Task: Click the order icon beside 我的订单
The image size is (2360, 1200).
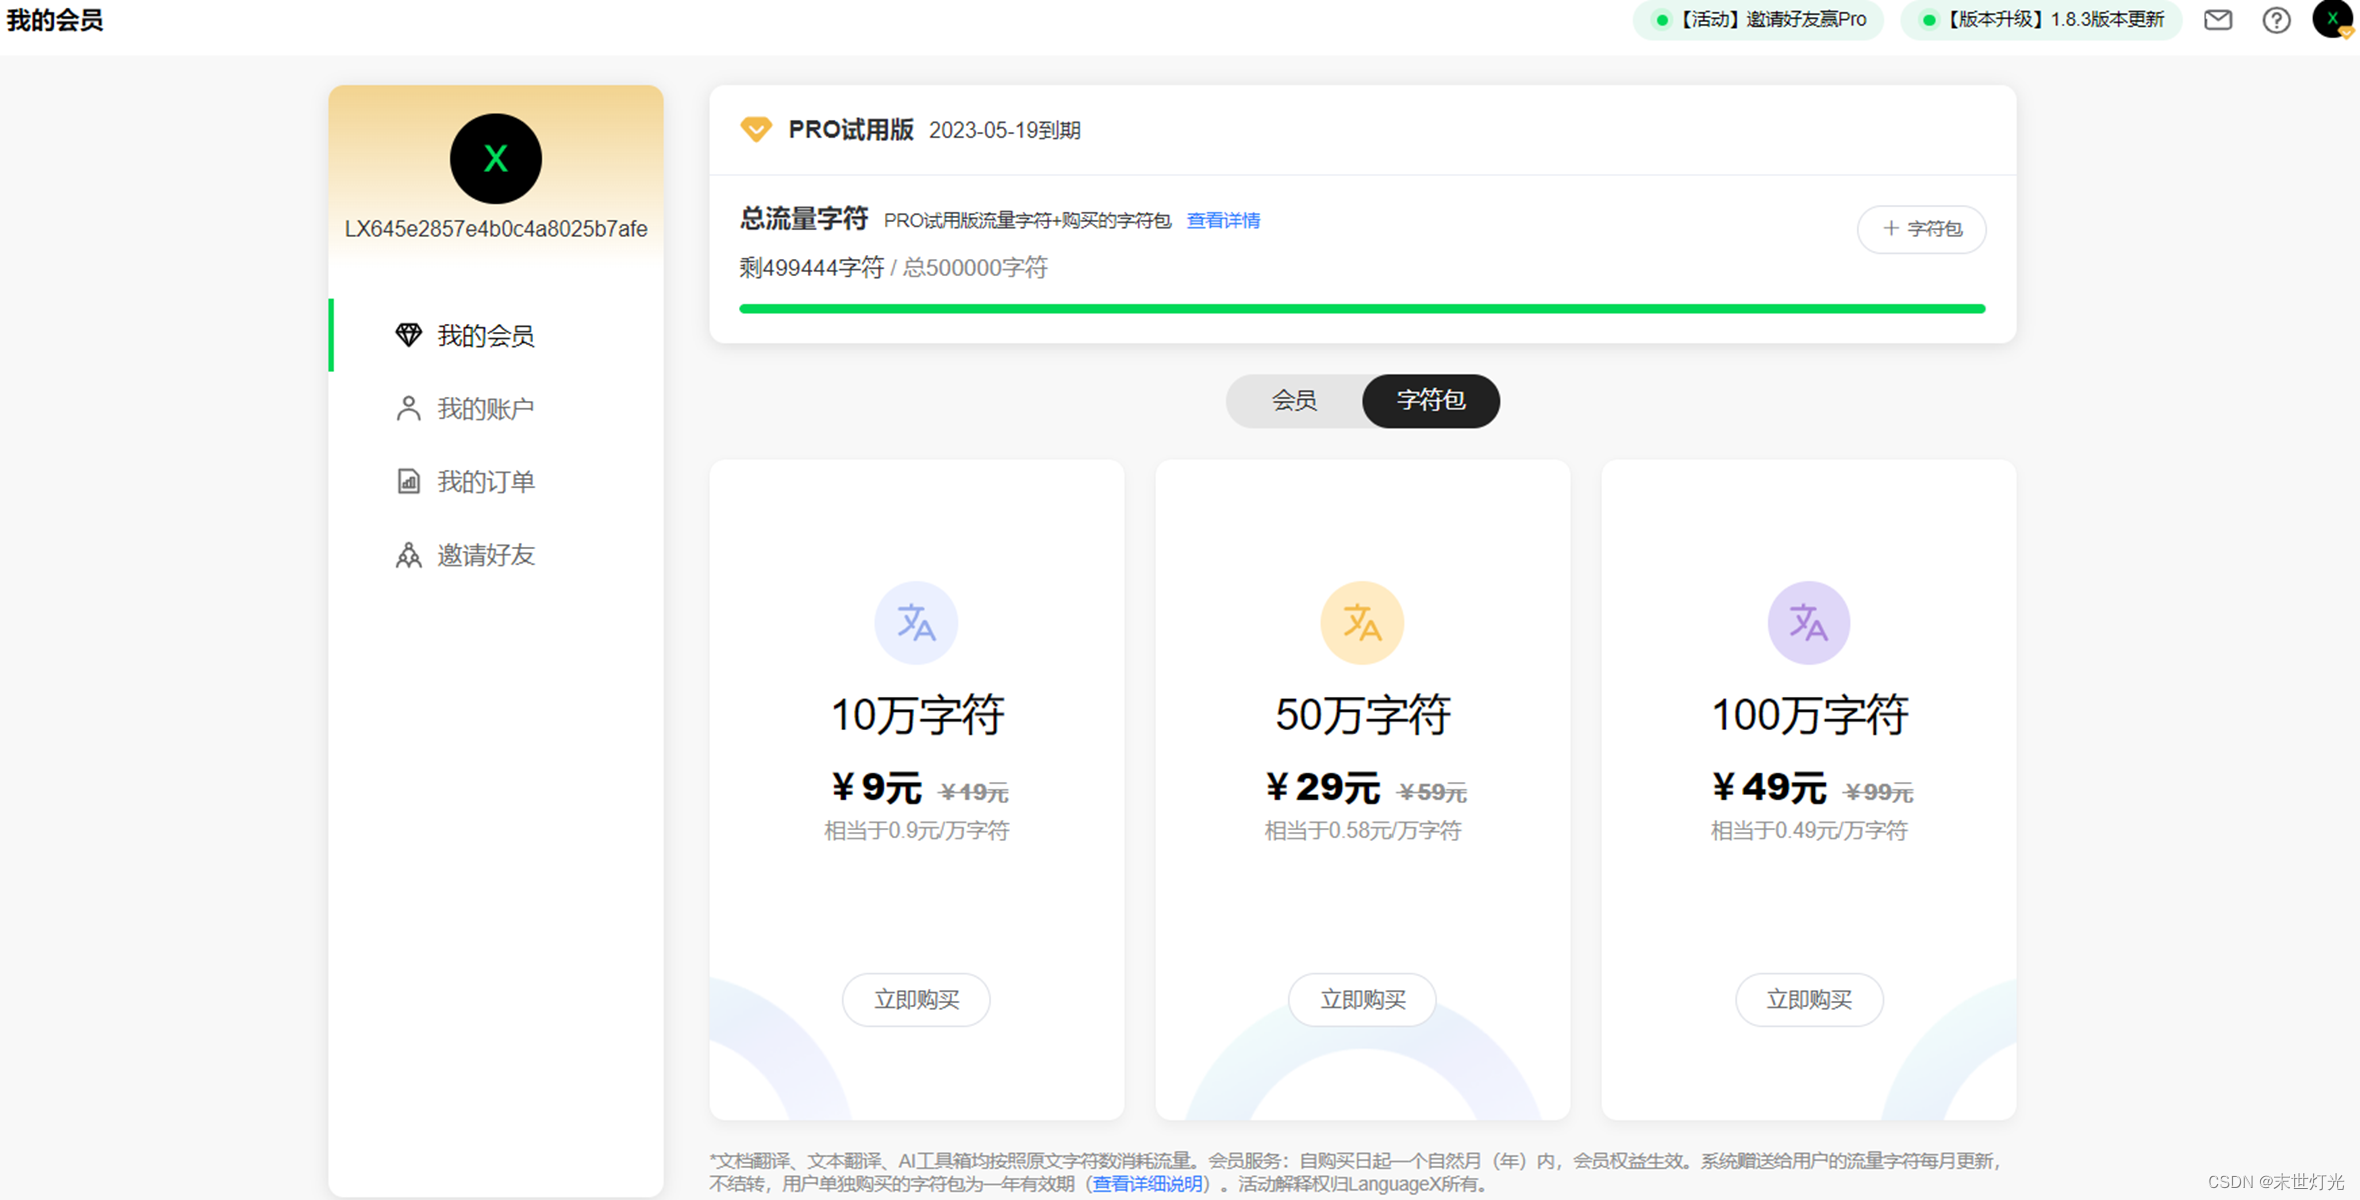Action: pos(408,481)
